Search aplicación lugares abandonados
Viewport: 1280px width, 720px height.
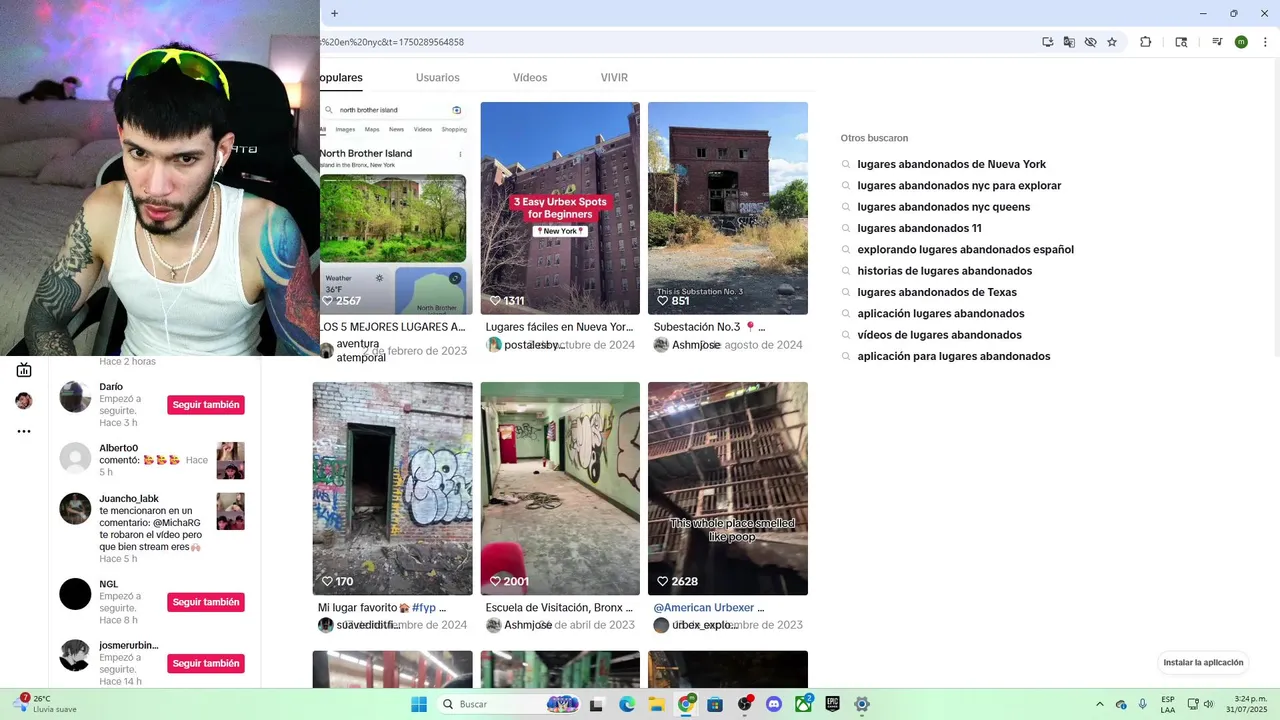coord(940,314)
